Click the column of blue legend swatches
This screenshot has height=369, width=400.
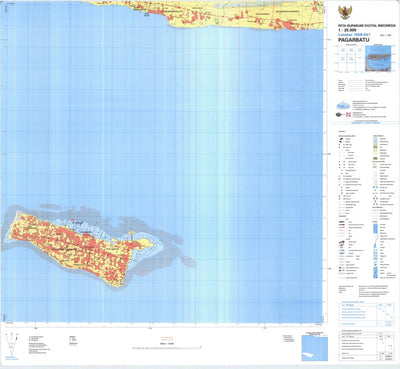tap(375, 250)
